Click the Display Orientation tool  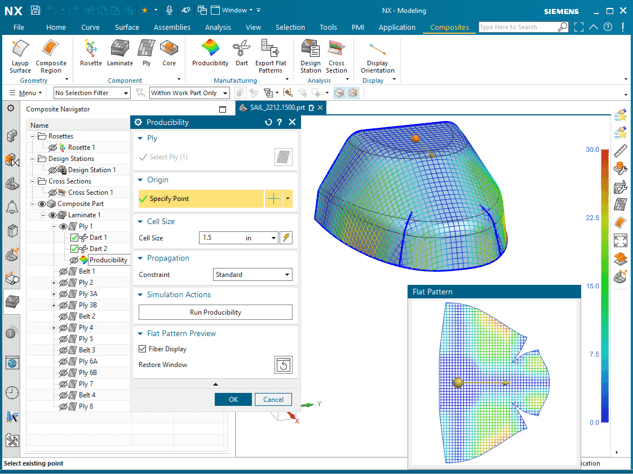(x=377, y=57)
